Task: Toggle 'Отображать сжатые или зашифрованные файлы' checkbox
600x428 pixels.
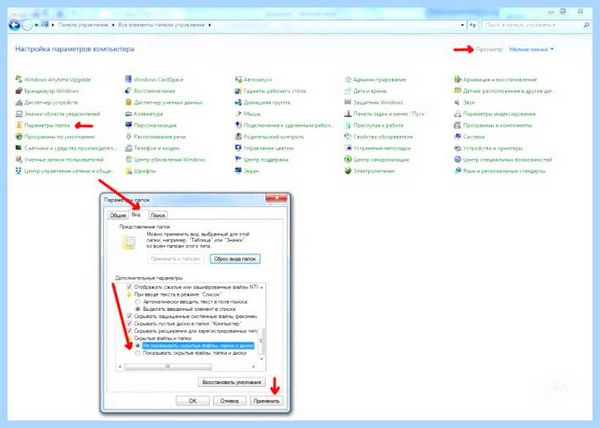Action: point(129,287)
